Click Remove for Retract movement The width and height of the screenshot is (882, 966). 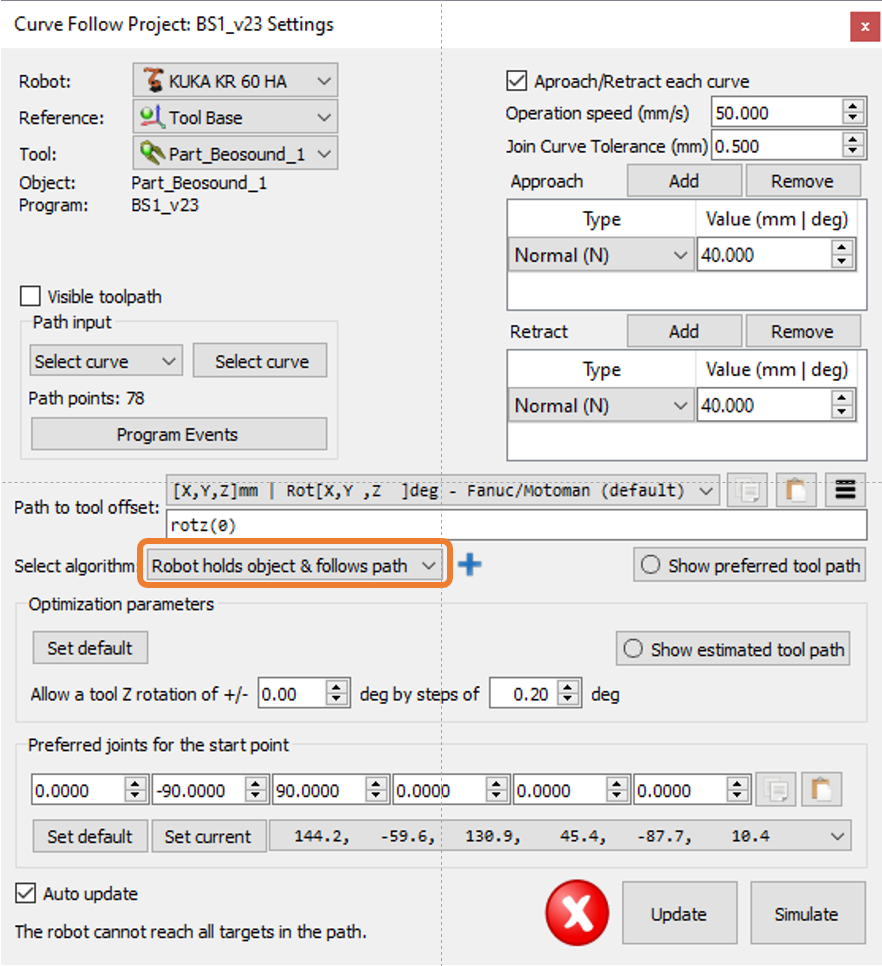[803, 331]
